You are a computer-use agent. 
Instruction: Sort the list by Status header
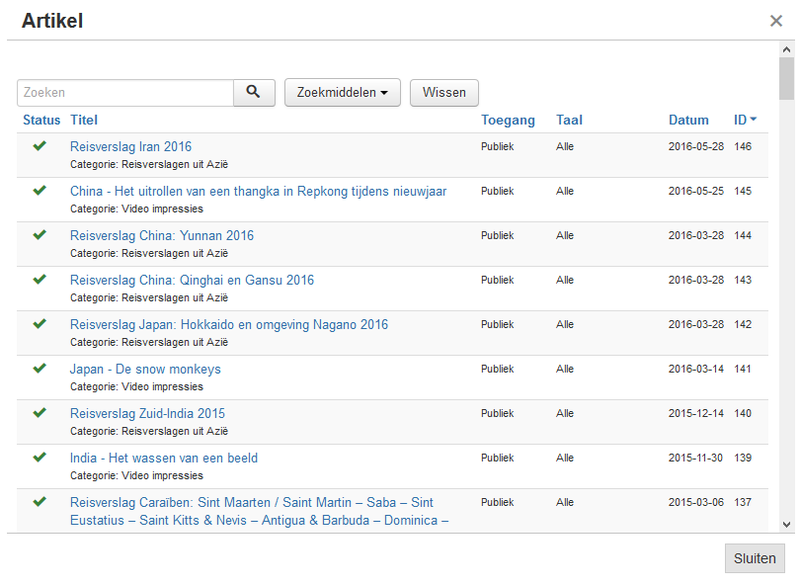click(41, 120)
